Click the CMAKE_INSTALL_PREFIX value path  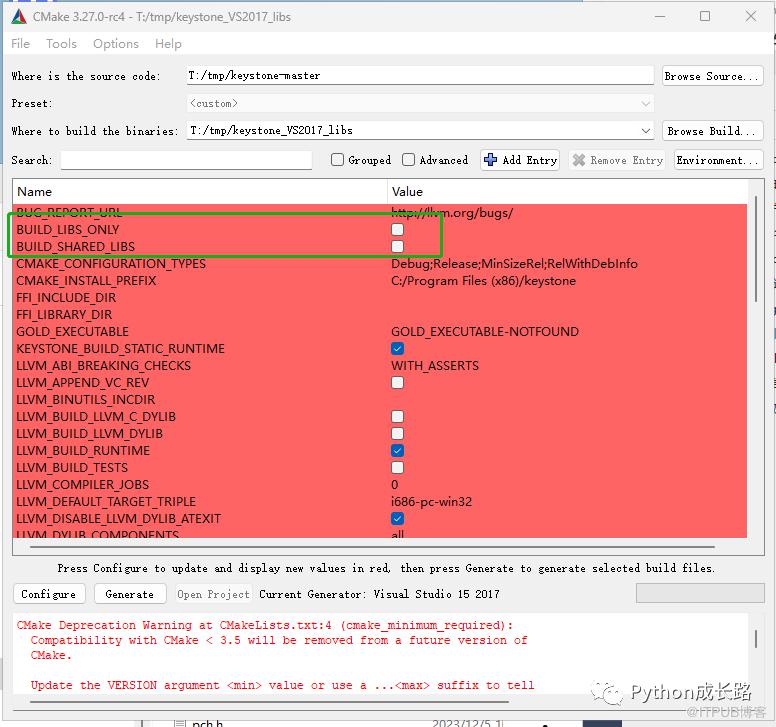pos(483,281)
